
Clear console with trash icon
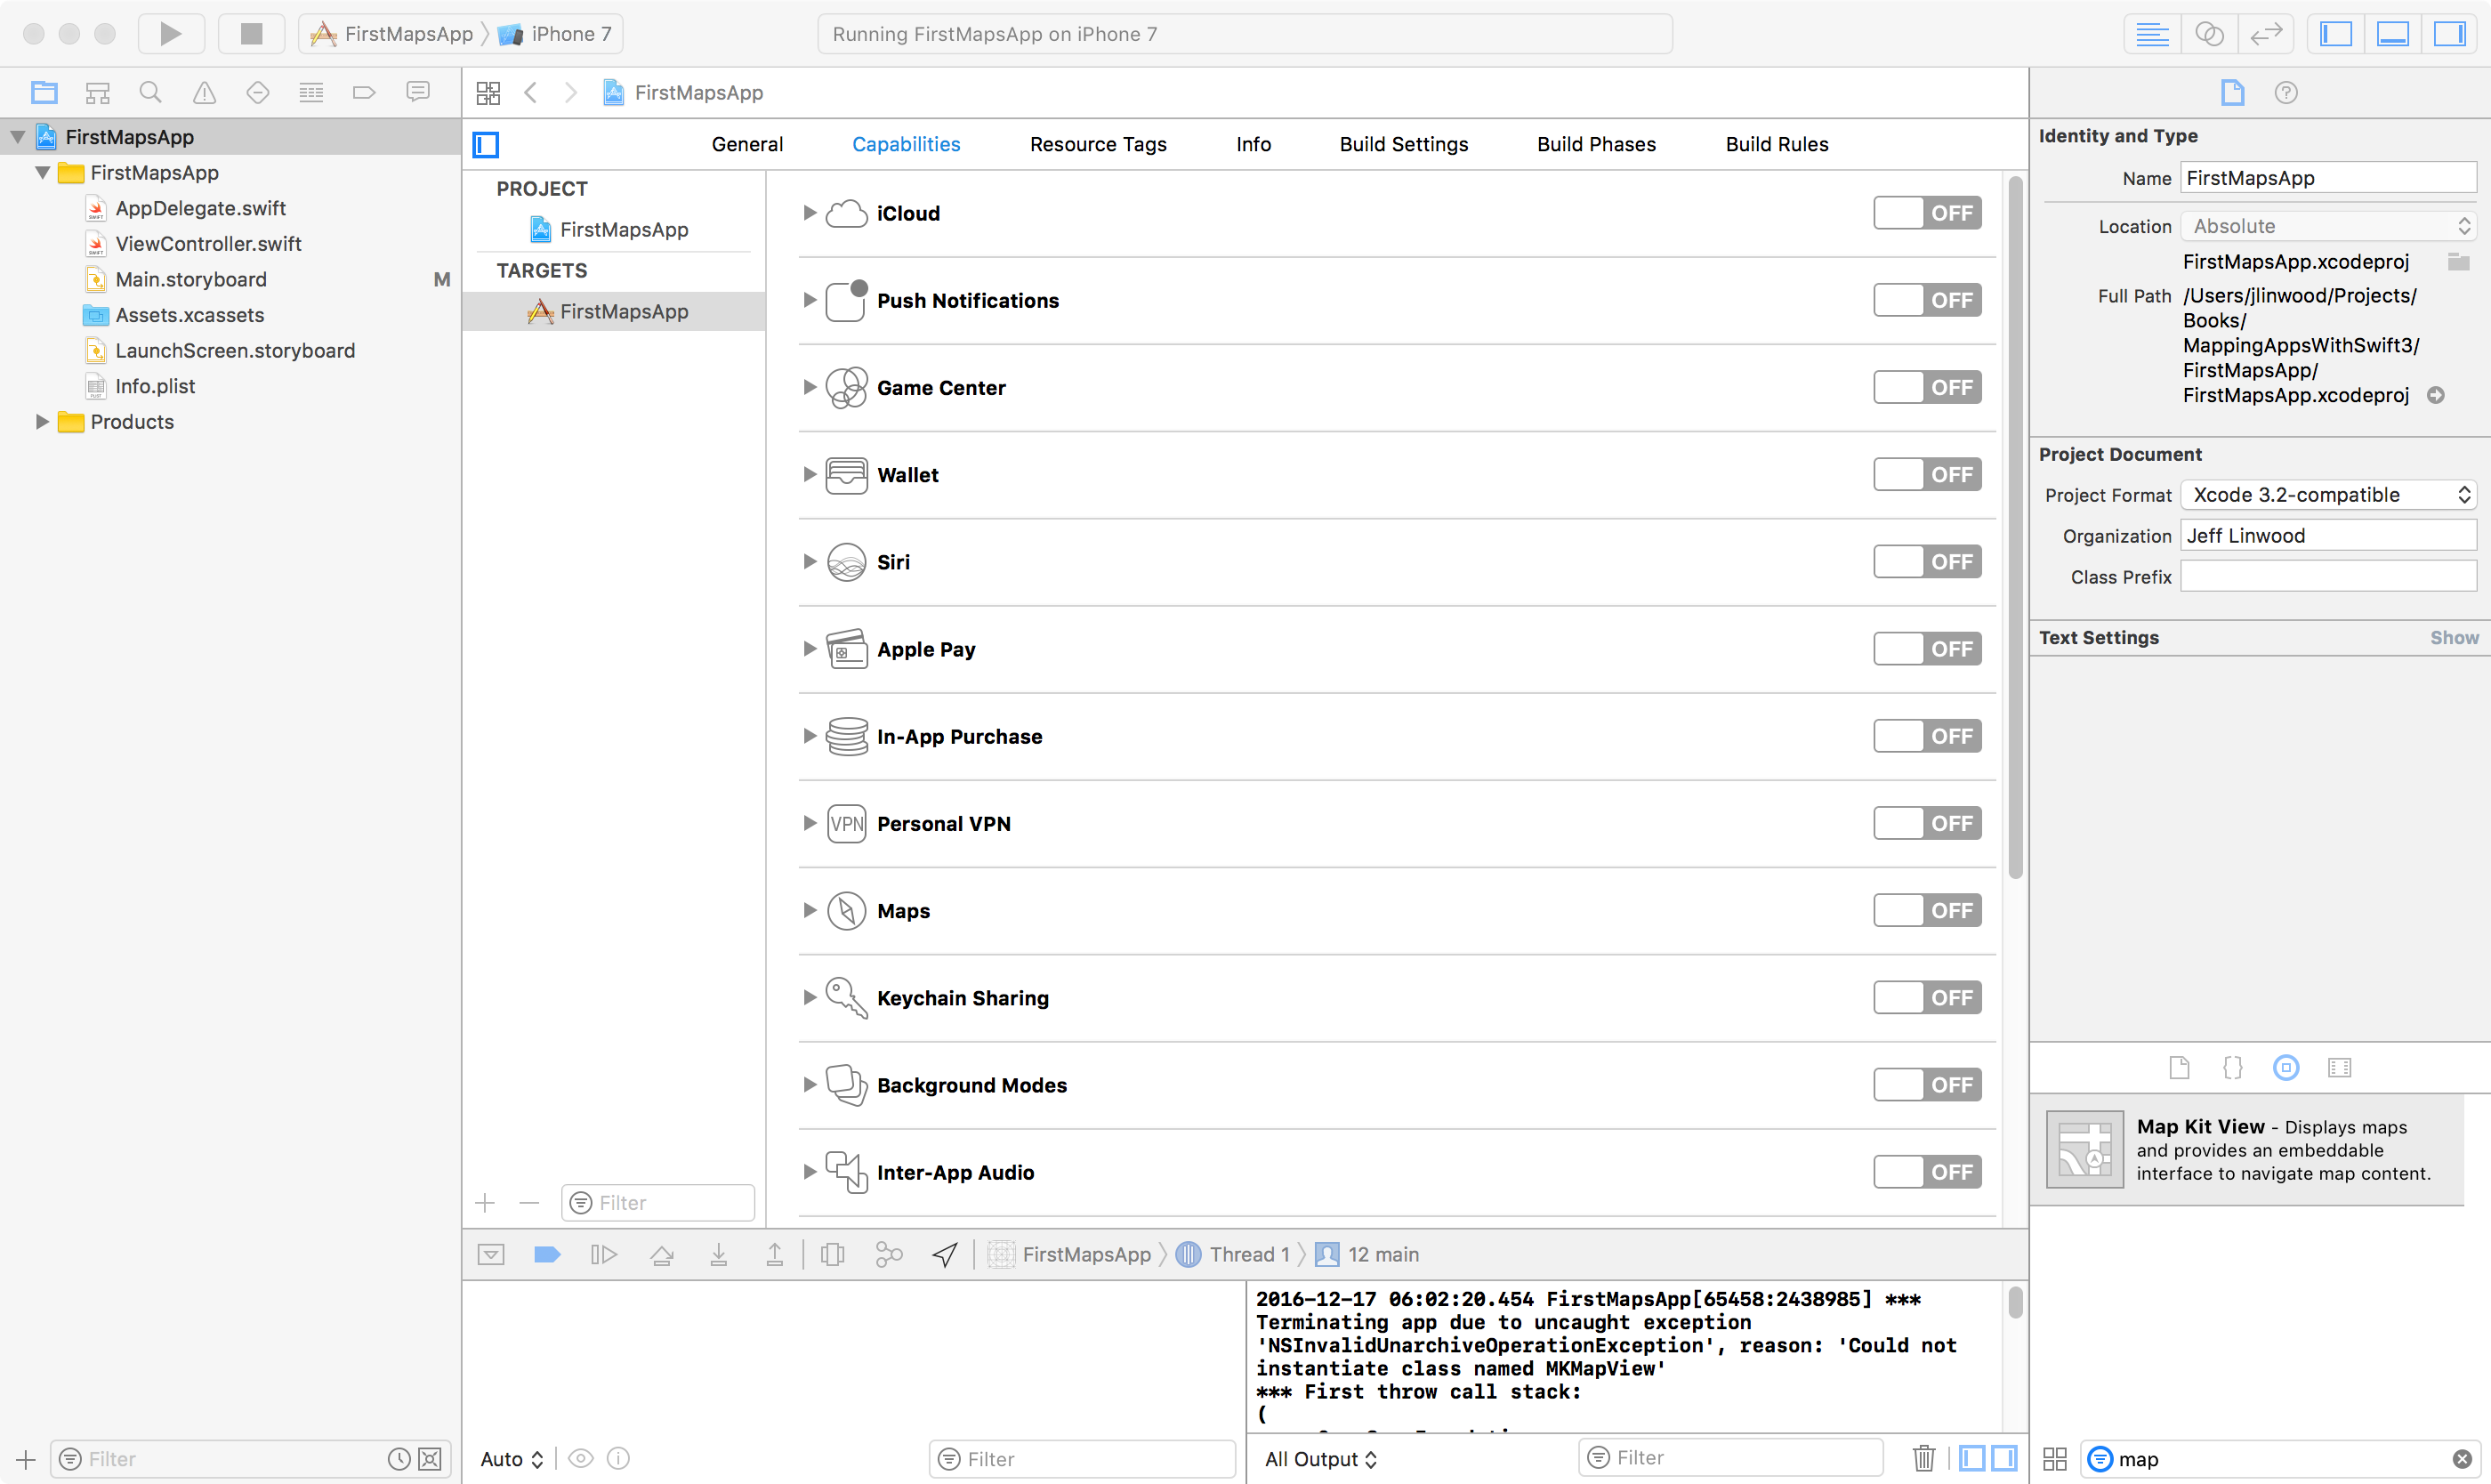coord(1923,1458)
